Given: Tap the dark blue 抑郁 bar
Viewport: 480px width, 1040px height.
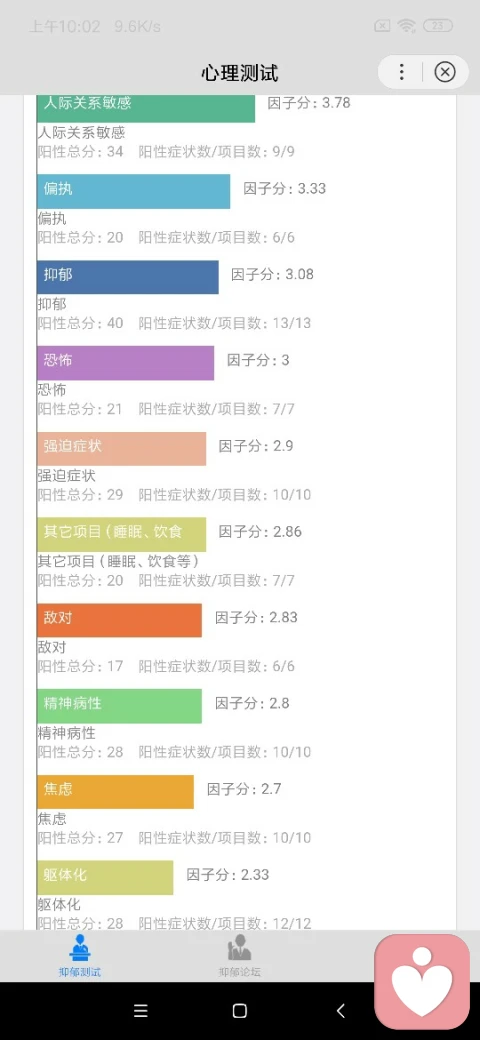Looking at the screenshot, I should click(128, 277).
